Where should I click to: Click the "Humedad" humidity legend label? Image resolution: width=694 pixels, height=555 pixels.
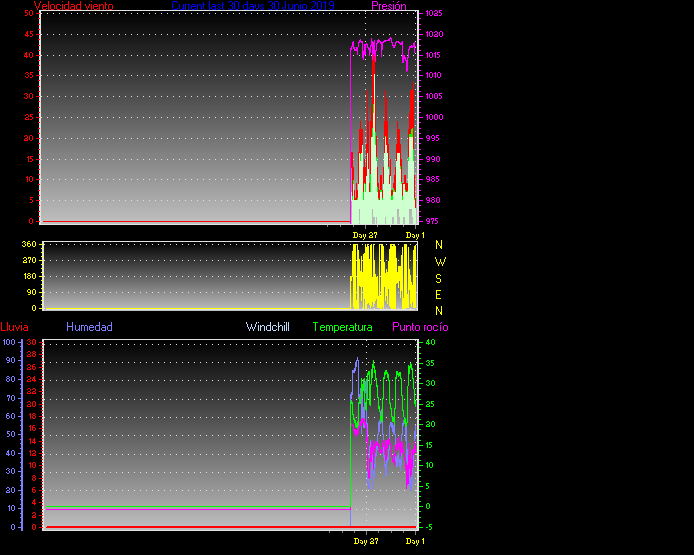(x=89, y=327)
